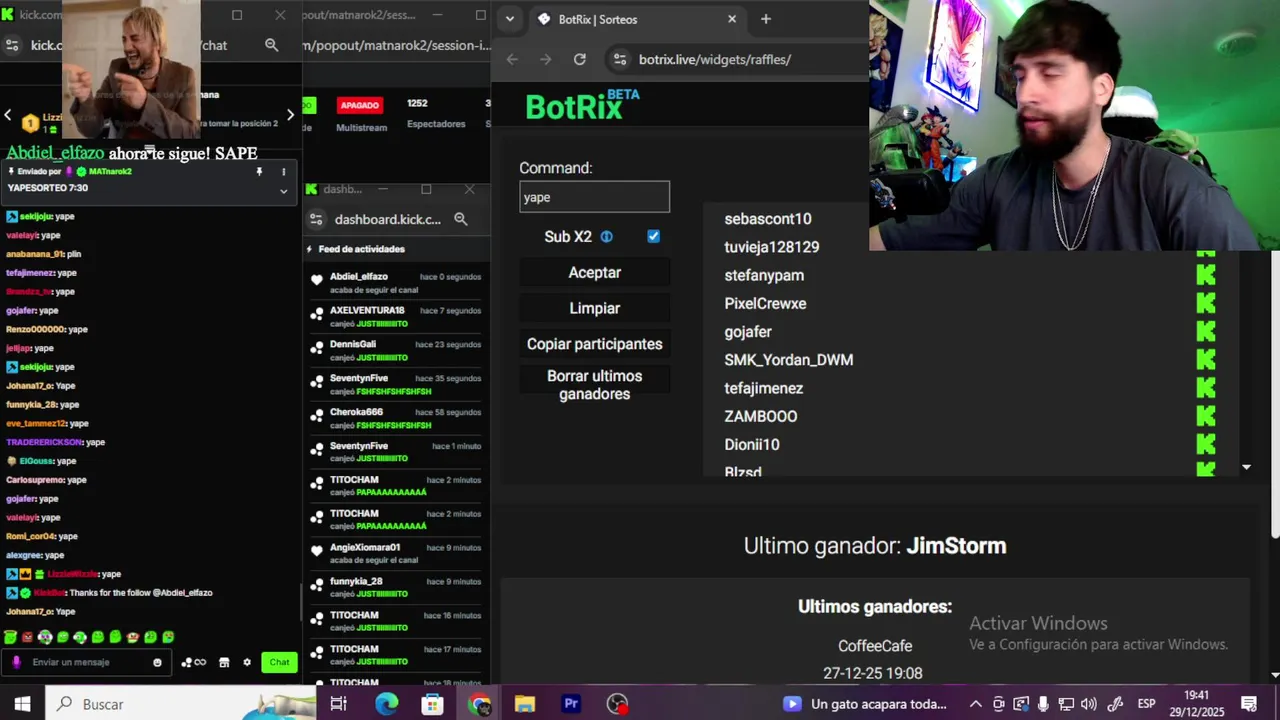
Task: Open the Chrome tab search dropdown
Action: tap(510, 19)
